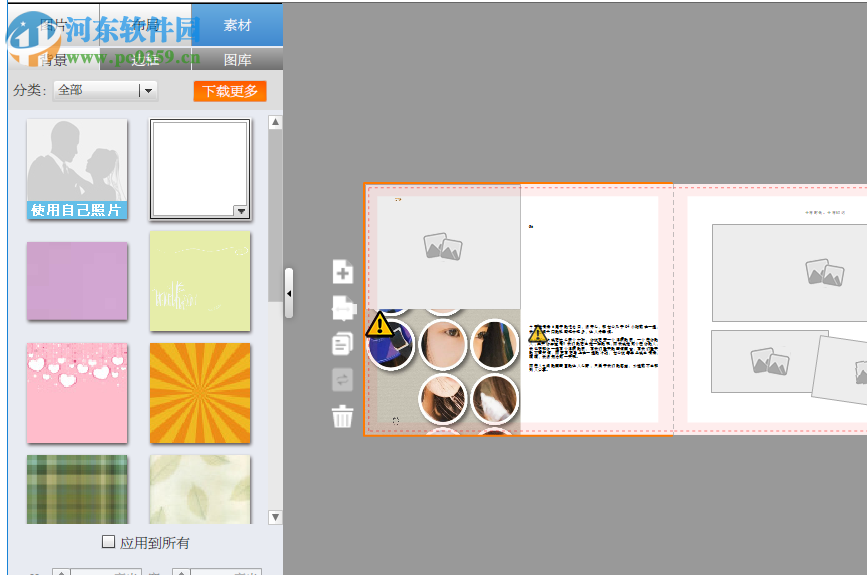Select the light green background thumbnail
This screenshot has width=867, height=575.
coord(200,281)
